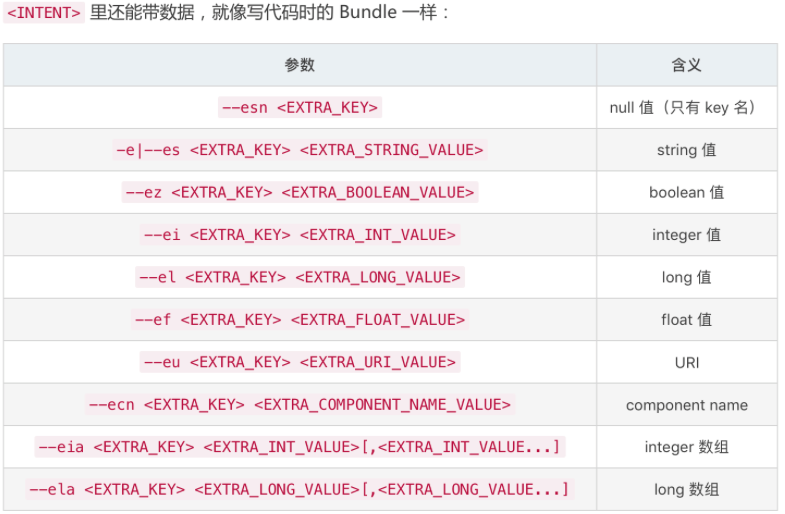Click the 'URI' meaning cell
This screenshot has width=785, height=514.
(686, 362)
